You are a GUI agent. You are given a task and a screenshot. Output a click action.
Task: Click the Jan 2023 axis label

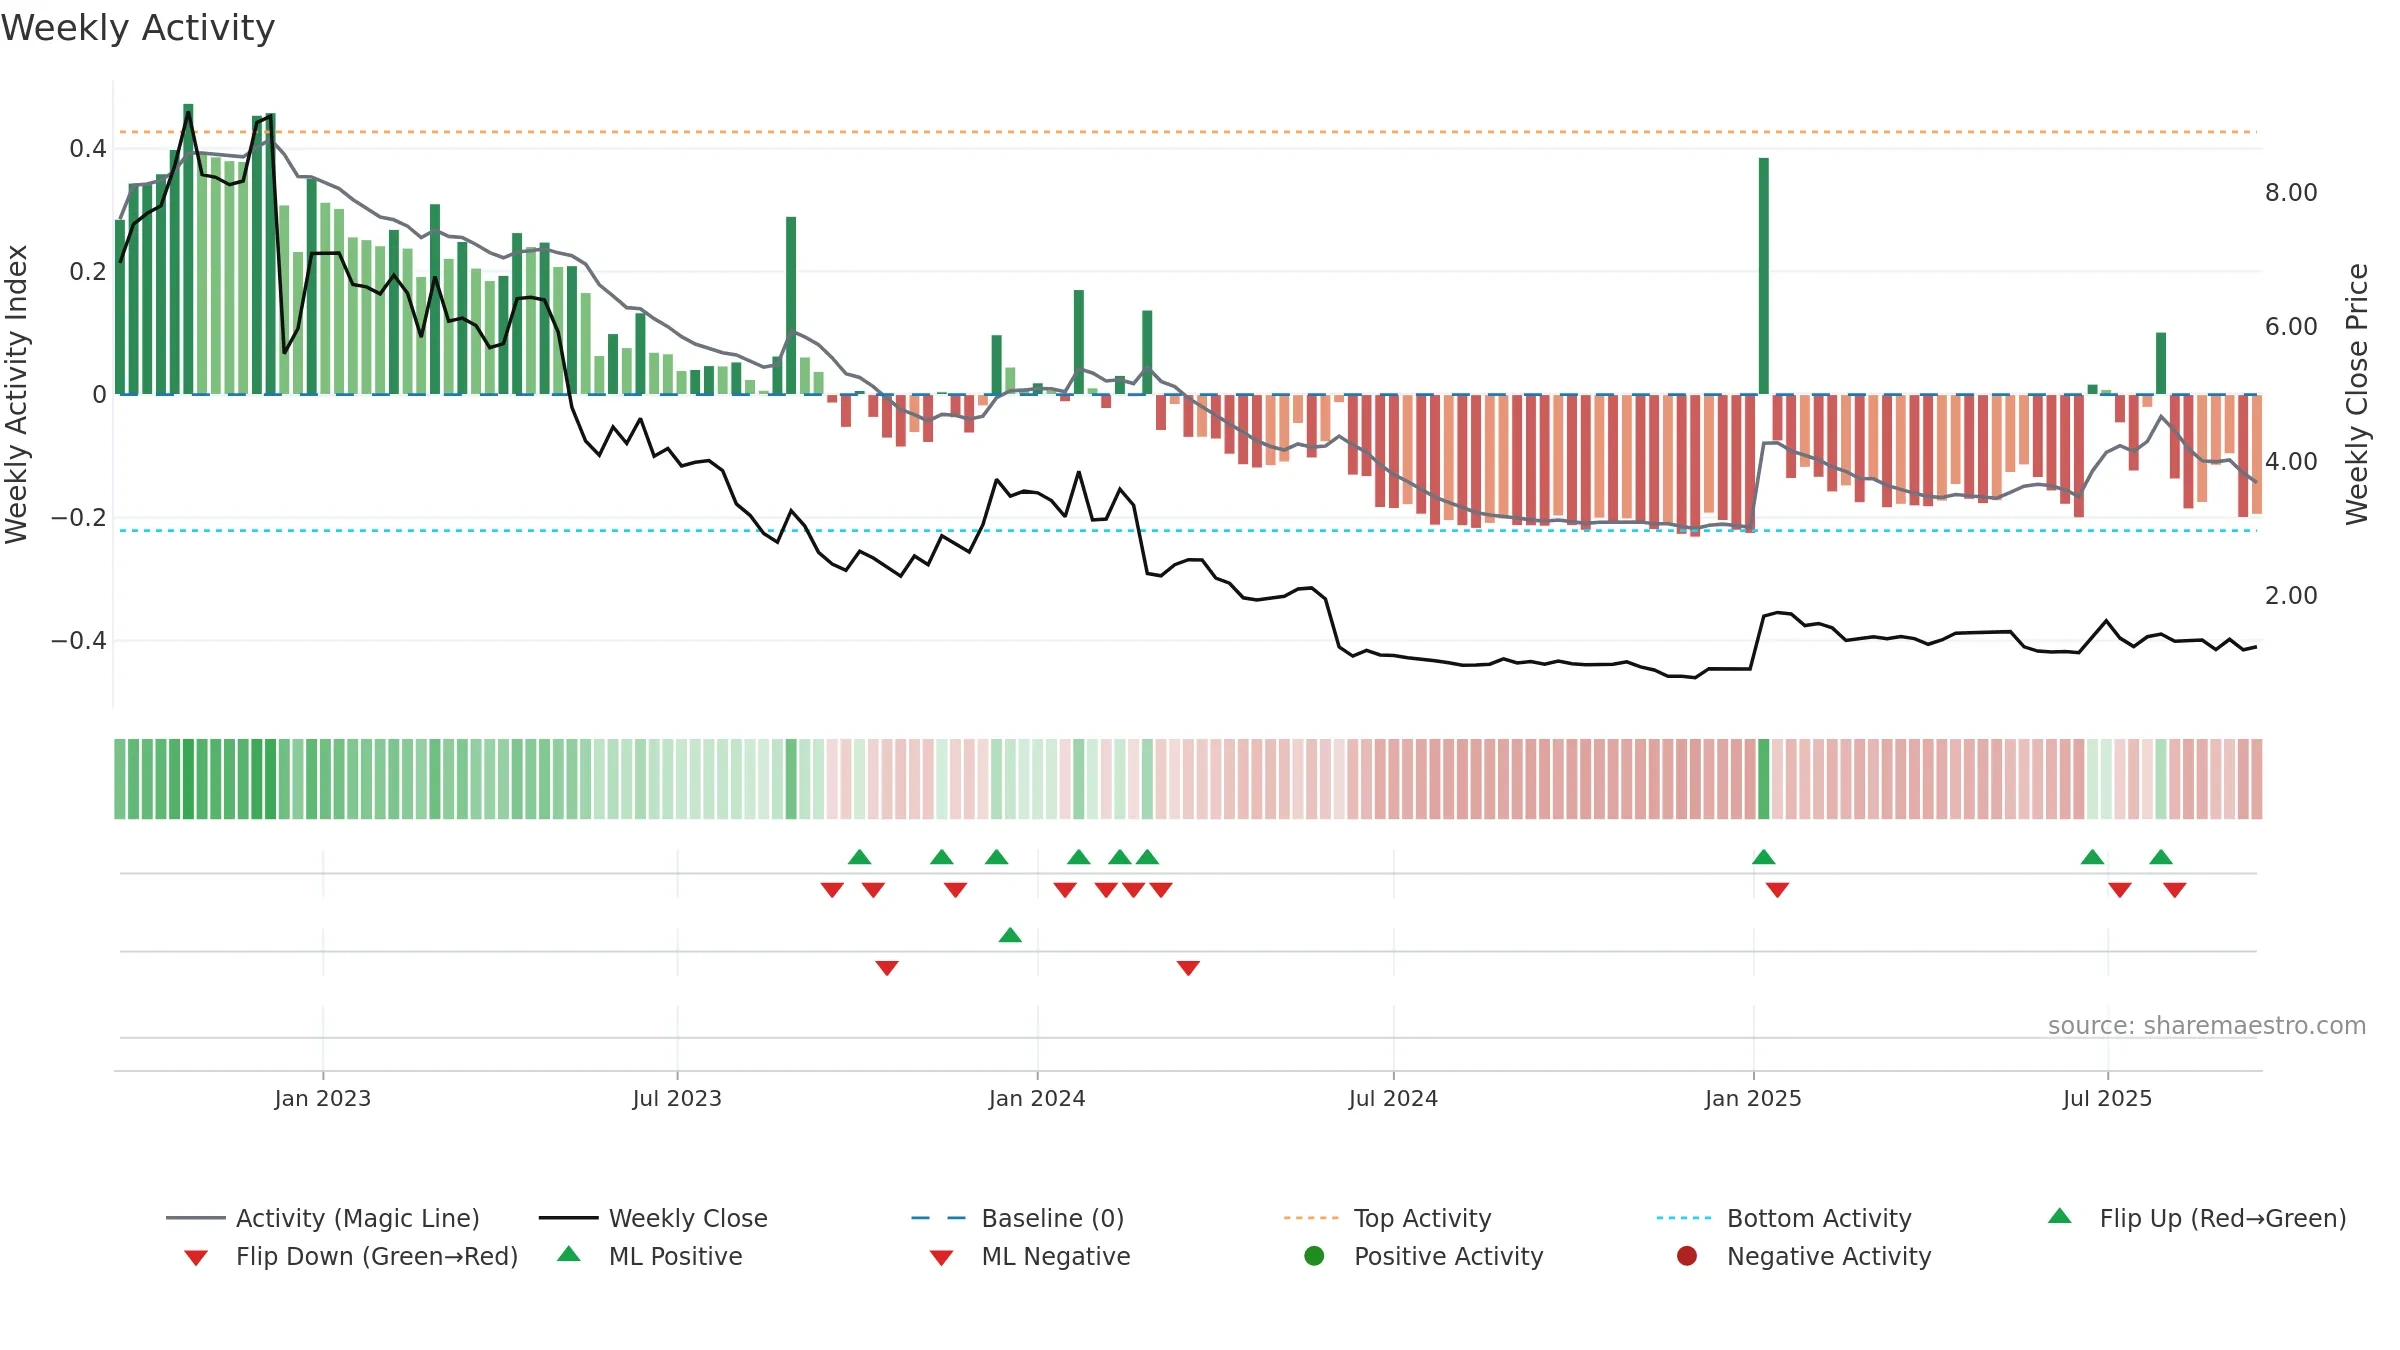(x=323, y=1098)
